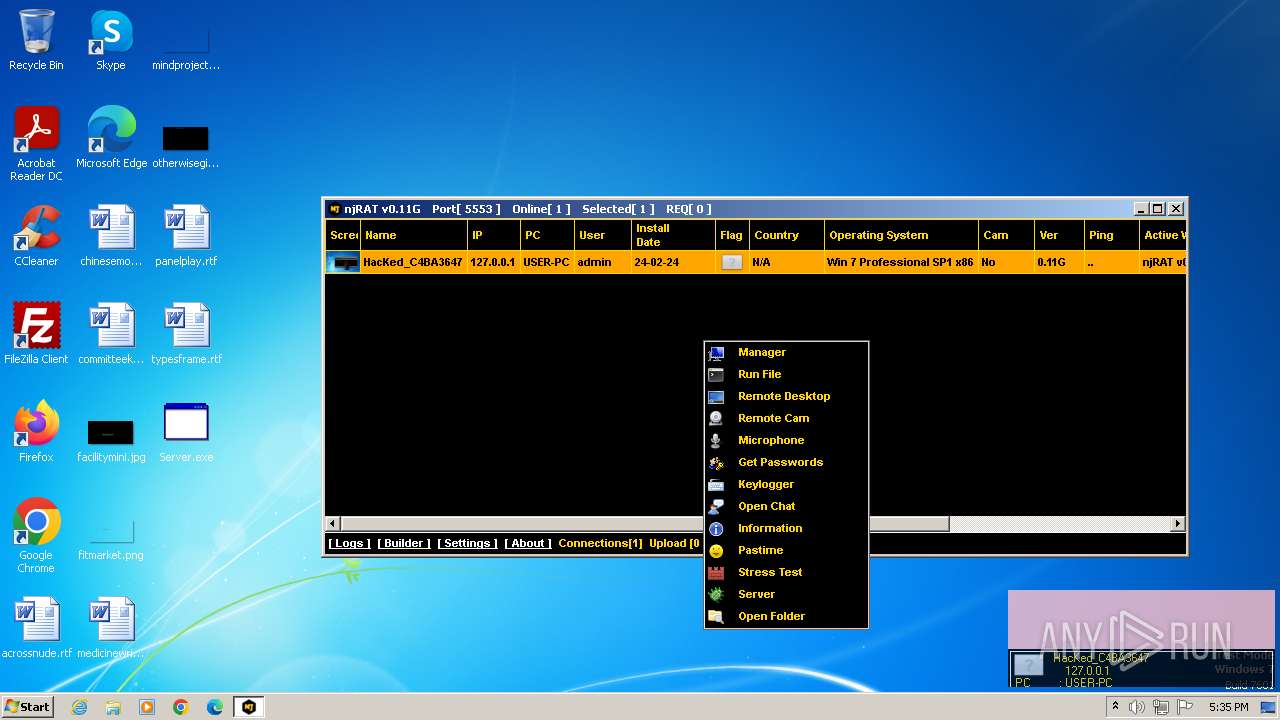
Task: Click the blue Information icon
Action: (716, 529)
